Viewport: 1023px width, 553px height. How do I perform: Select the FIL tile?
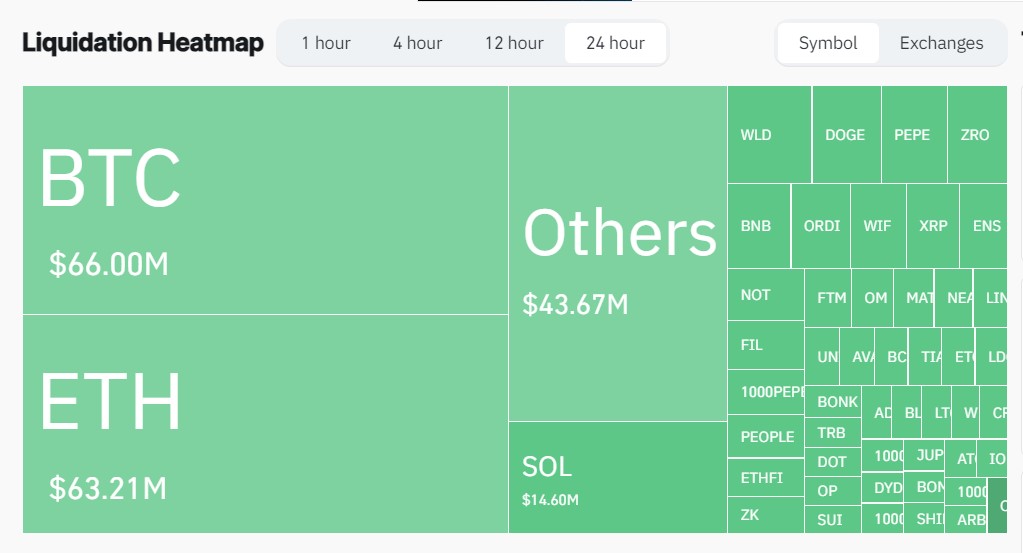pyautogui.click(x=764, y=345)
